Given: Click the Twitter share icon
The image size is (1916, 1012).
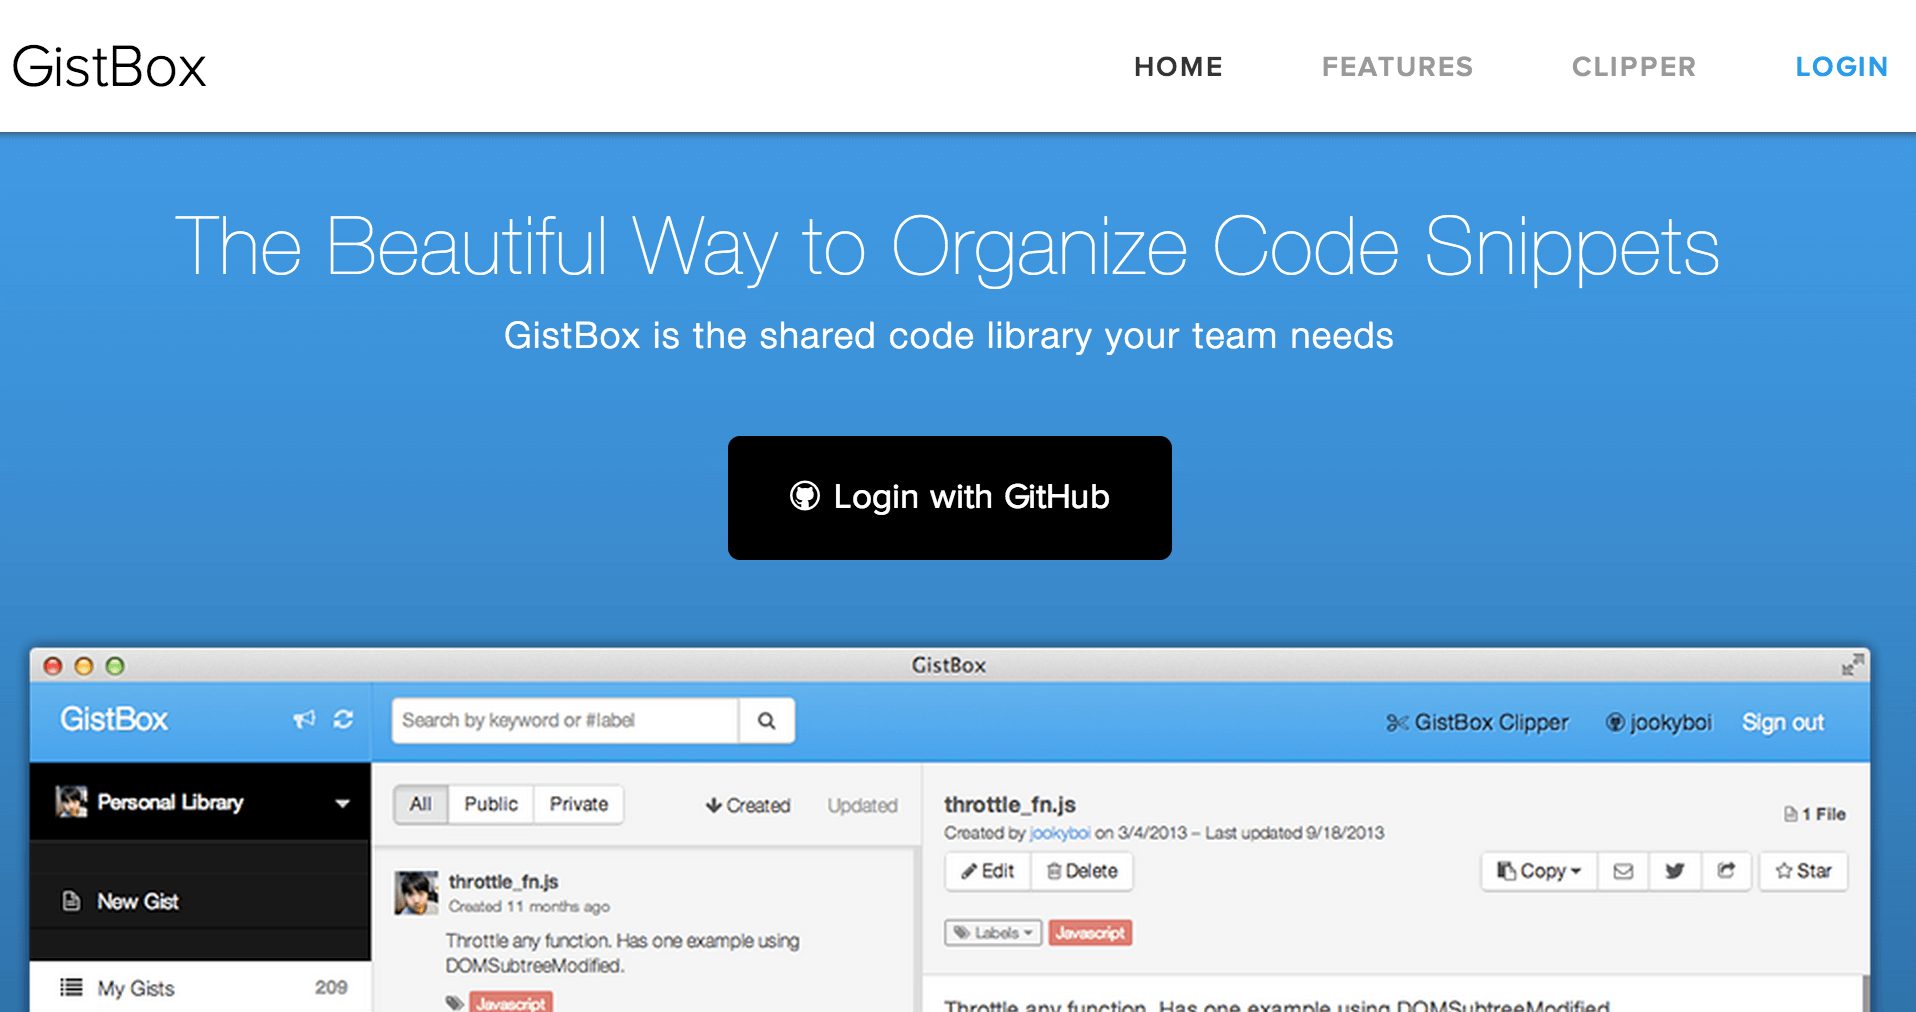Looking at the screenshot, I should 1675,871.
